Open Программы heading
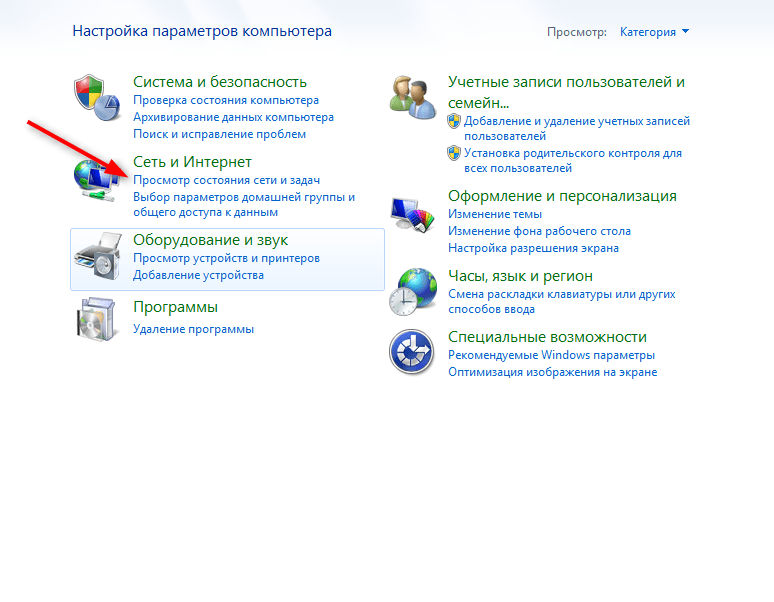This screenshot has width=774, height=602. 176,307
